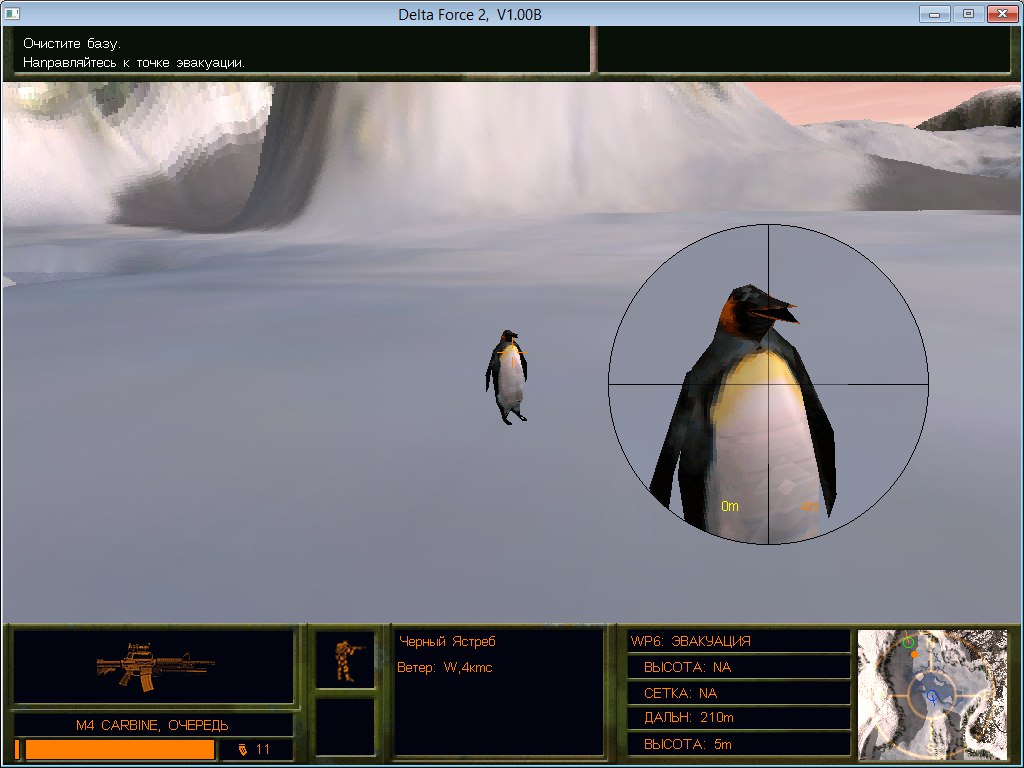Image resolution: width=1024 pixels, height=768 pixels.
Task: Click "ДАЛЬН: 210m" distance readout
Action: [688, 717]
